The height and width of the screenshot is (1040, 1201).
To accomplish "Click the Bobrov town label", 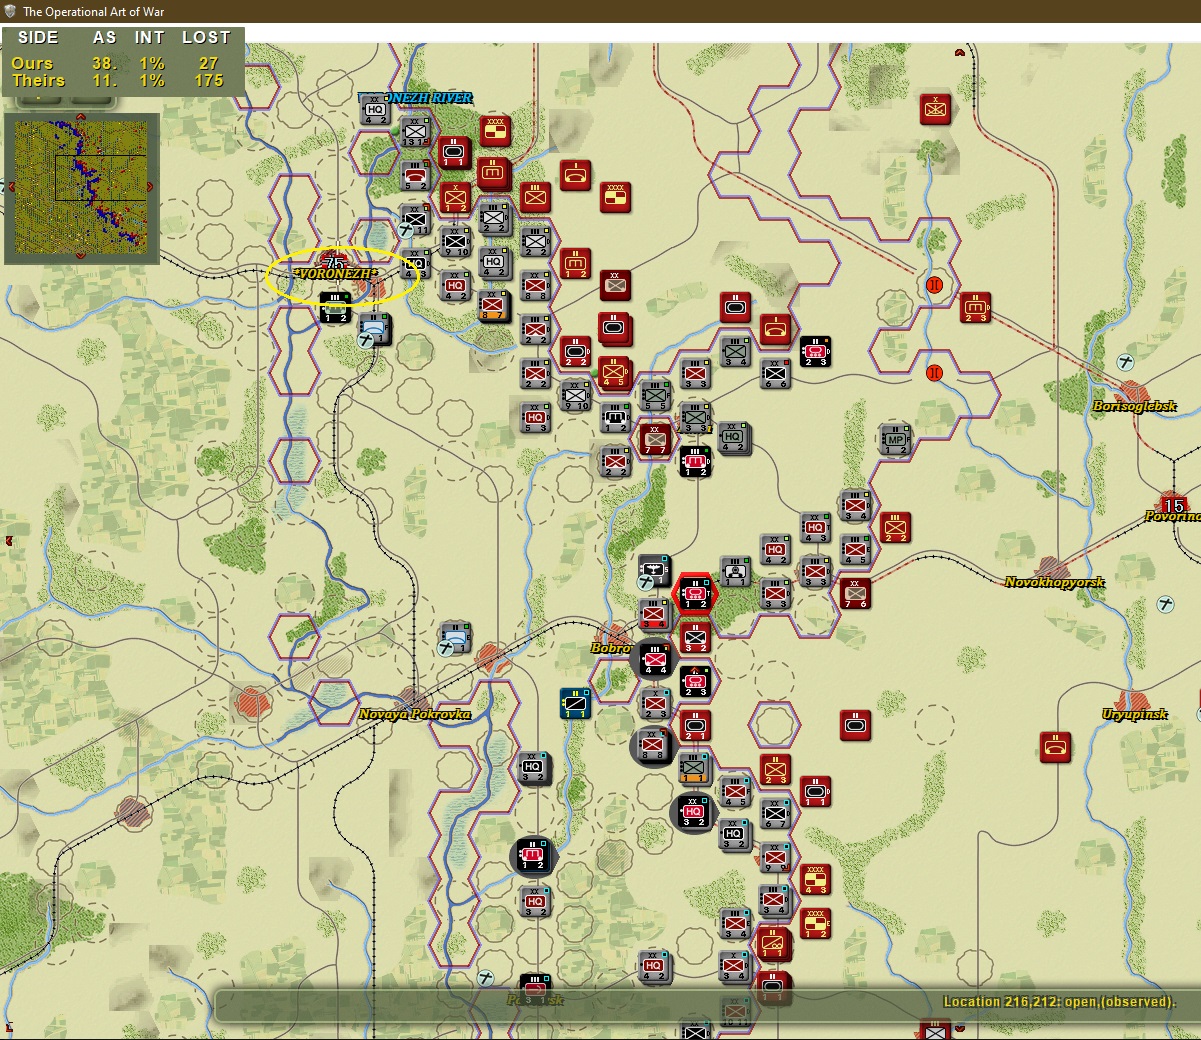I will (x=611, y=648).
